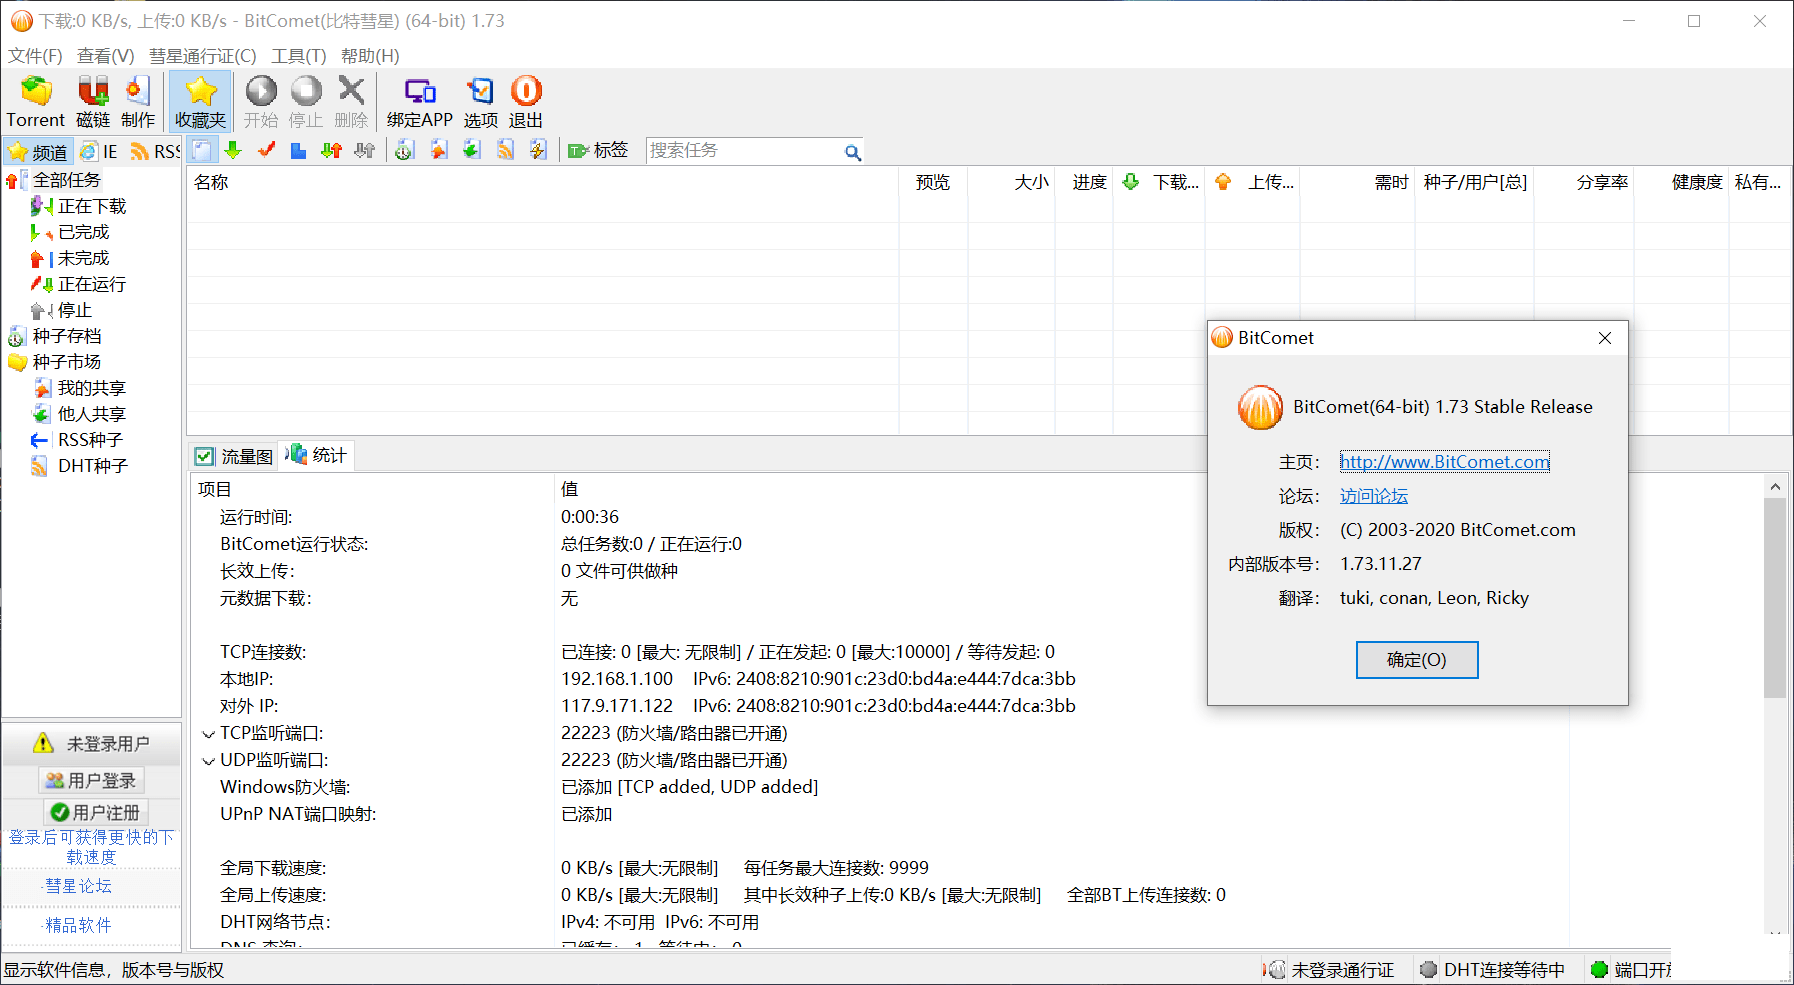Click the 停止 stop task button

click(x=306, y=102)
